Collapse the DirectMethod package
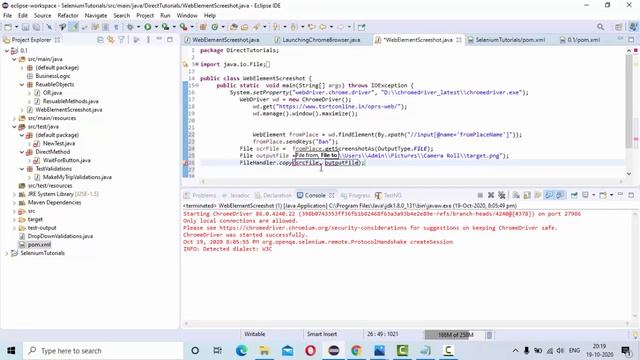640x360 pixels. tap(22, 152)
